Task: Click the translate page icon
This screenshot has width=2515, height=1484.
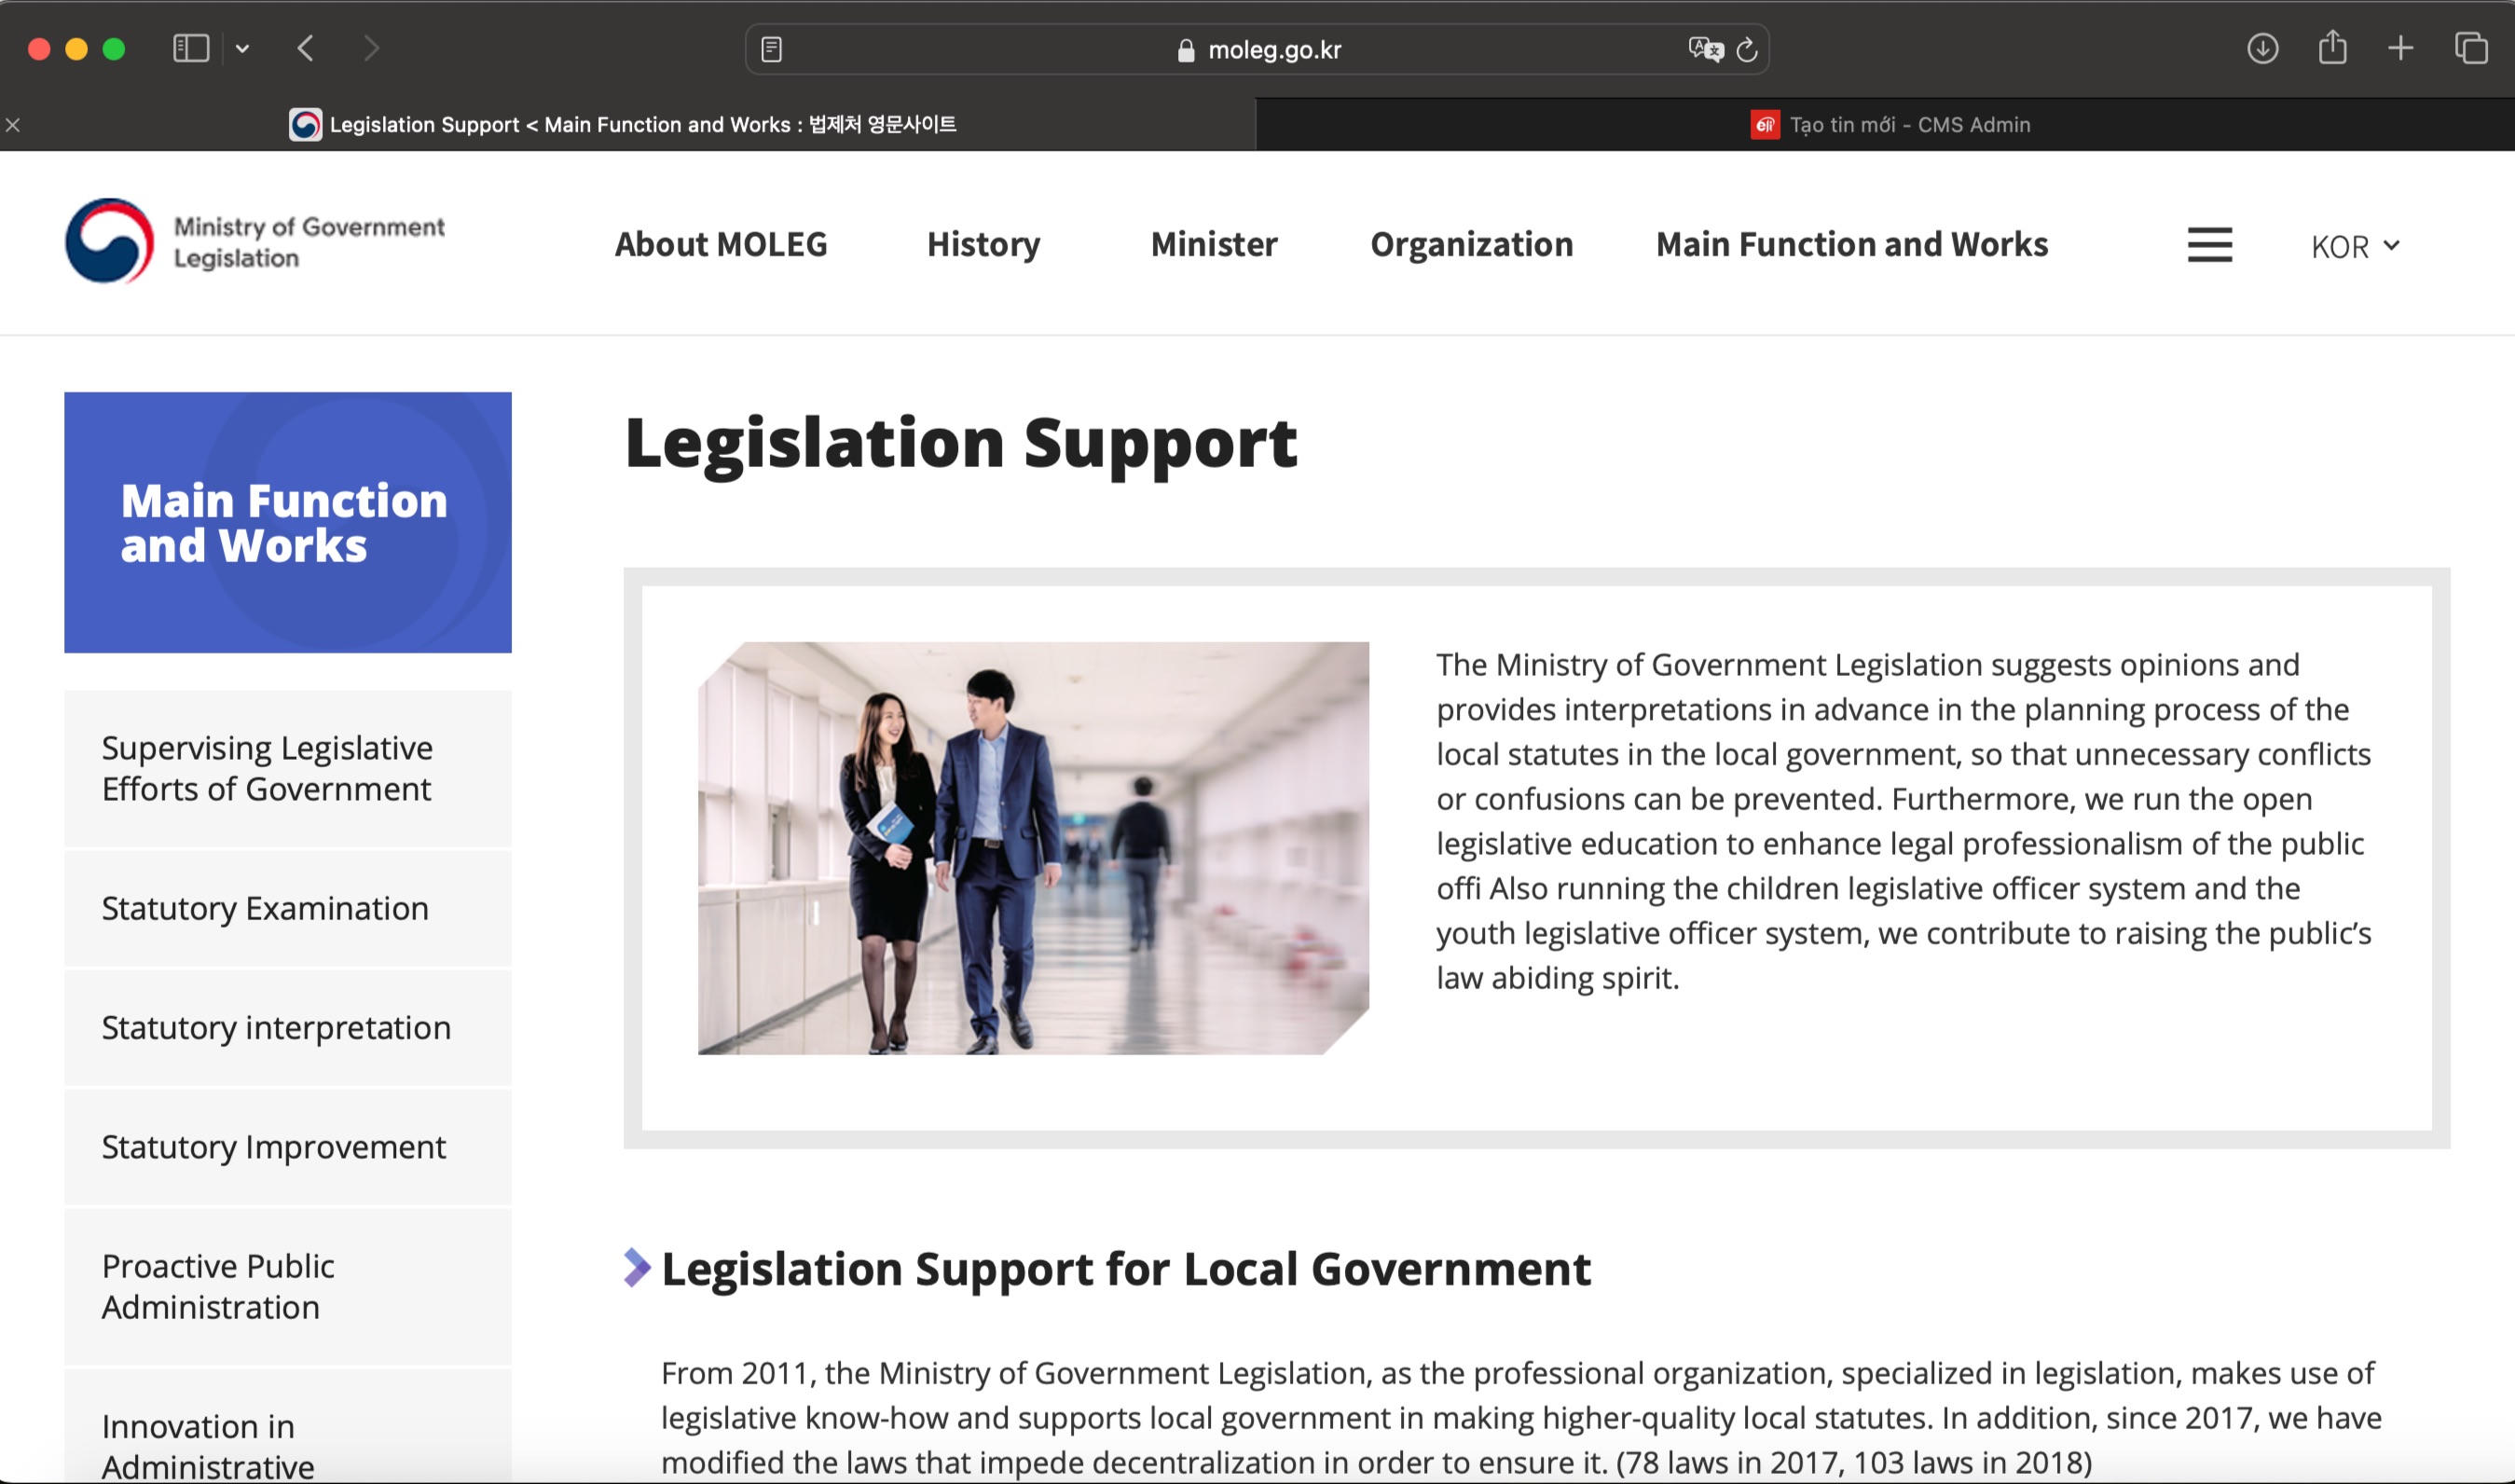Action: [1704, 49]
